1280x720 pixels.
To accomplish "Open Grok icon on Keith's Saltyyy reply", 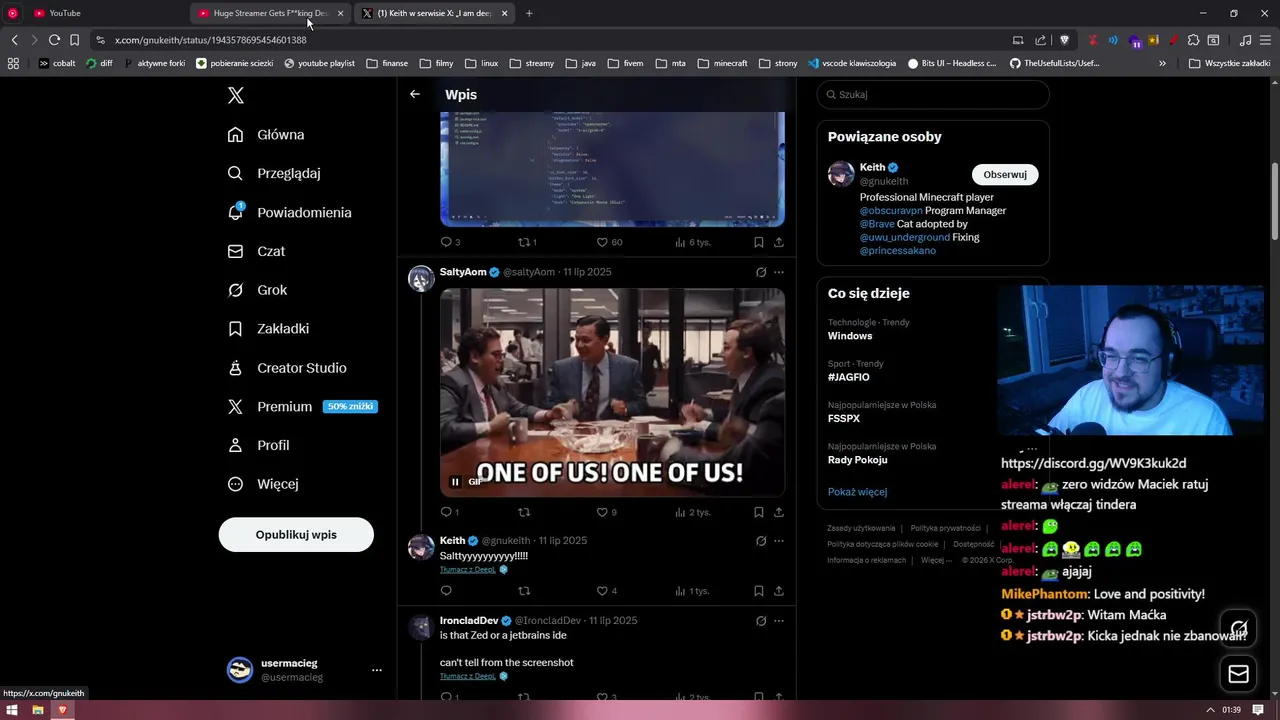I will tap(761, 541).
